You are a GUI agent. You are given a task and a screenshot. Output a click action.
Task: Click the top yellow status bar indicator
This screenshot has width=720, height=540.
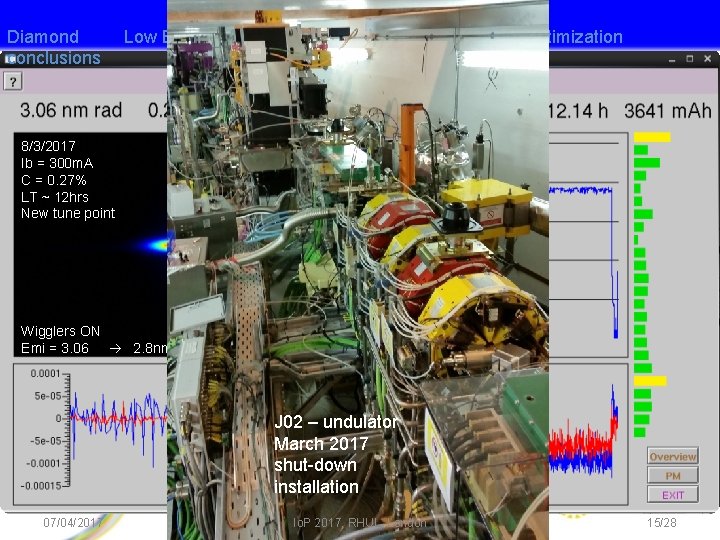(652, 137)
